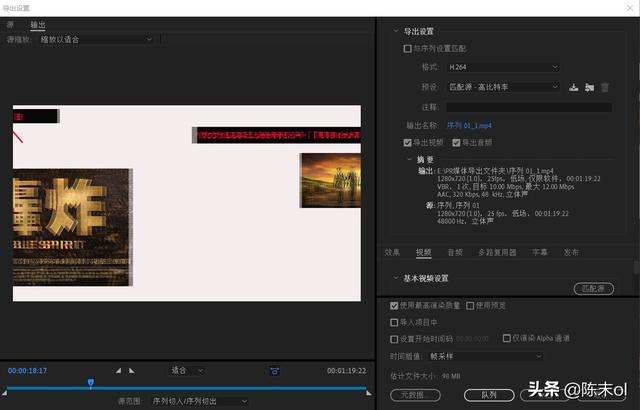Collapse the 导出设置 section
Viewport: 640px width, 410px height.
coord(395,31)
